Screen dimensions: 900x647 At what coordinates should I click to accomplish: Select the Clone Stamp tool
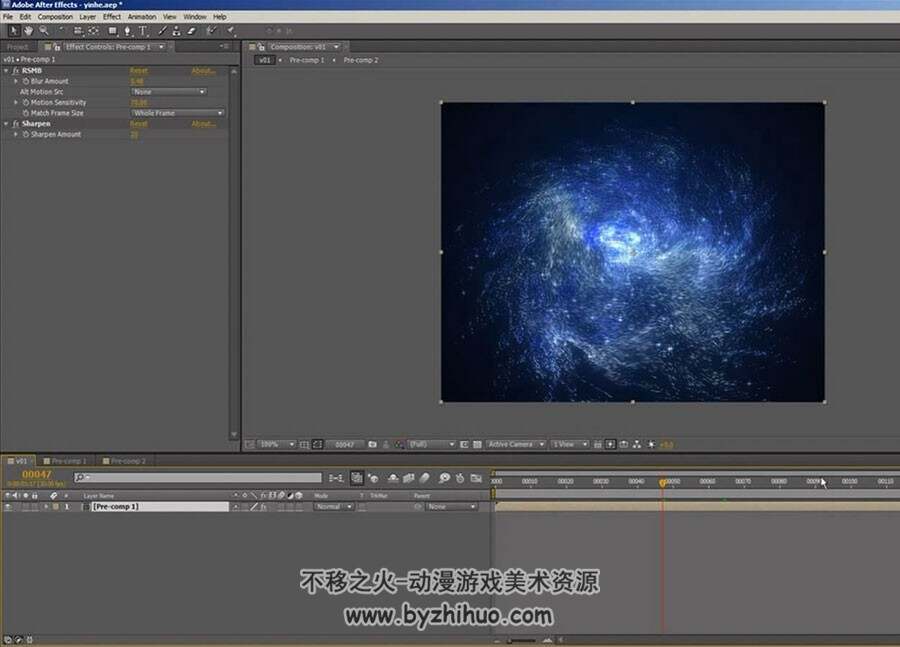pos(177,30)
